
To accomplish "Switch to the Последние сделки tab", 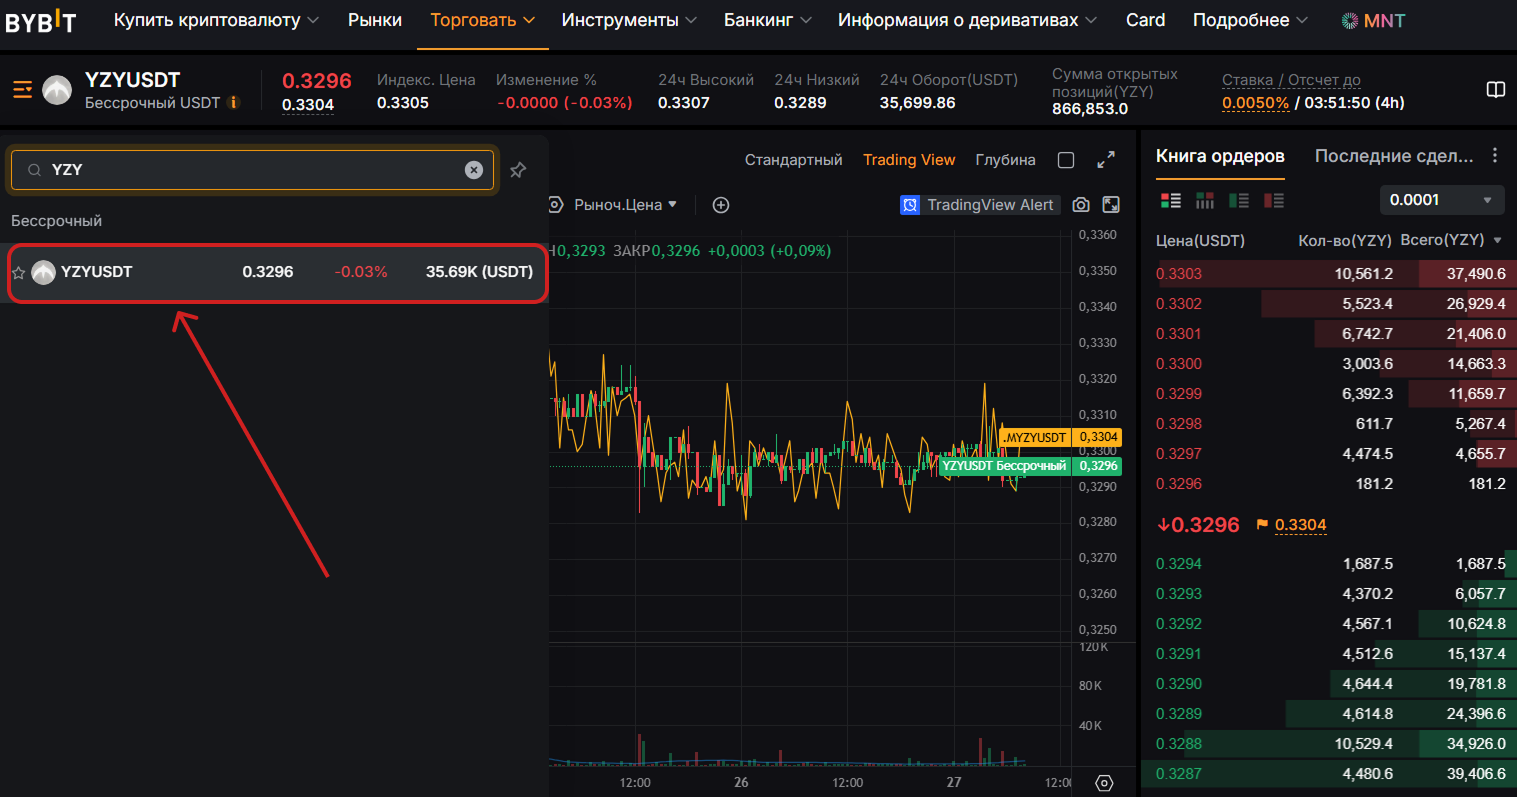I will 1392,156.
